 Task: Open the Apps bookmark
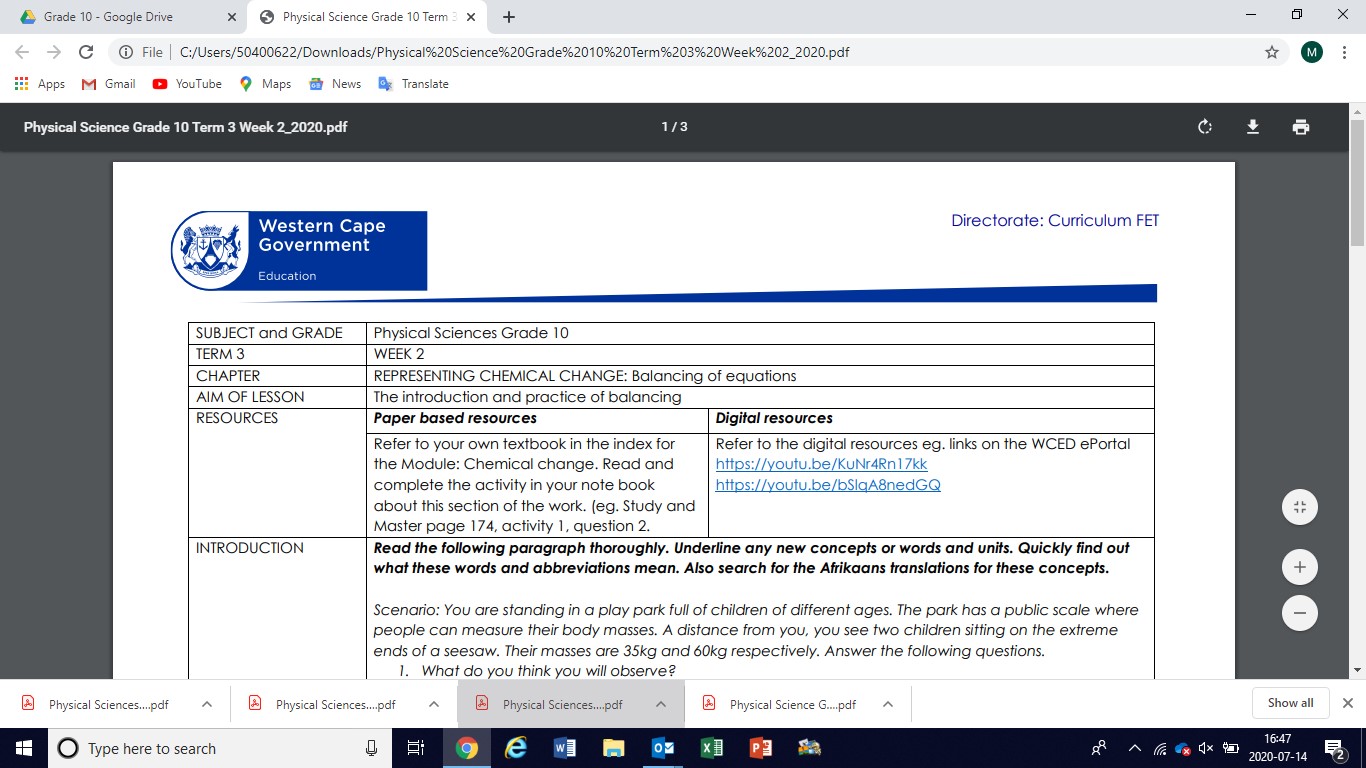pos(41,84)
